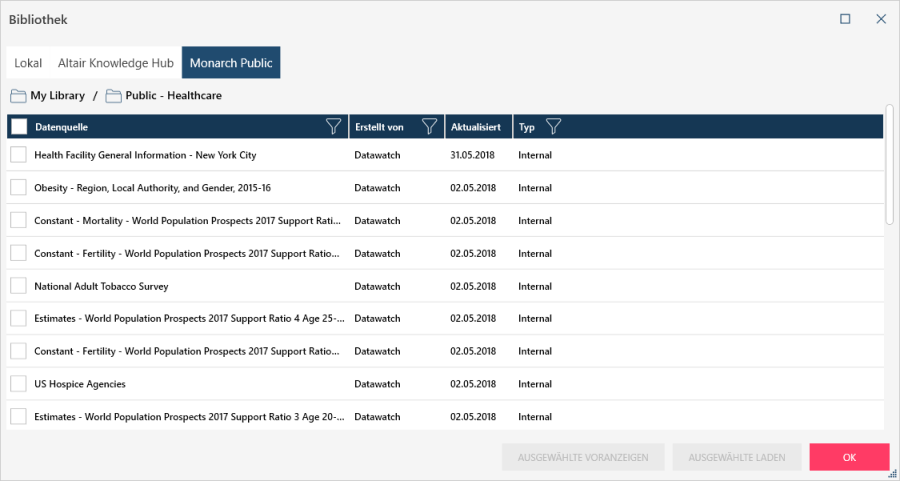The width and height of the screenshot is (900, 481).
Task: Click the My Library folder icon
Action: (x=18, y=96)
